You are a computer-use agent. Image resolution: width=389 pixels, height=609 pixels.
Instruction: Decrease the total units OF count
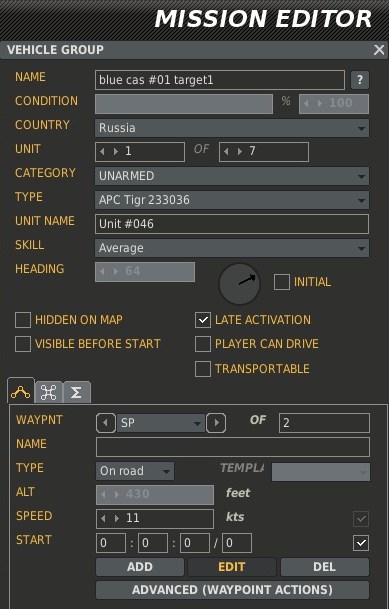click(227, 151)
